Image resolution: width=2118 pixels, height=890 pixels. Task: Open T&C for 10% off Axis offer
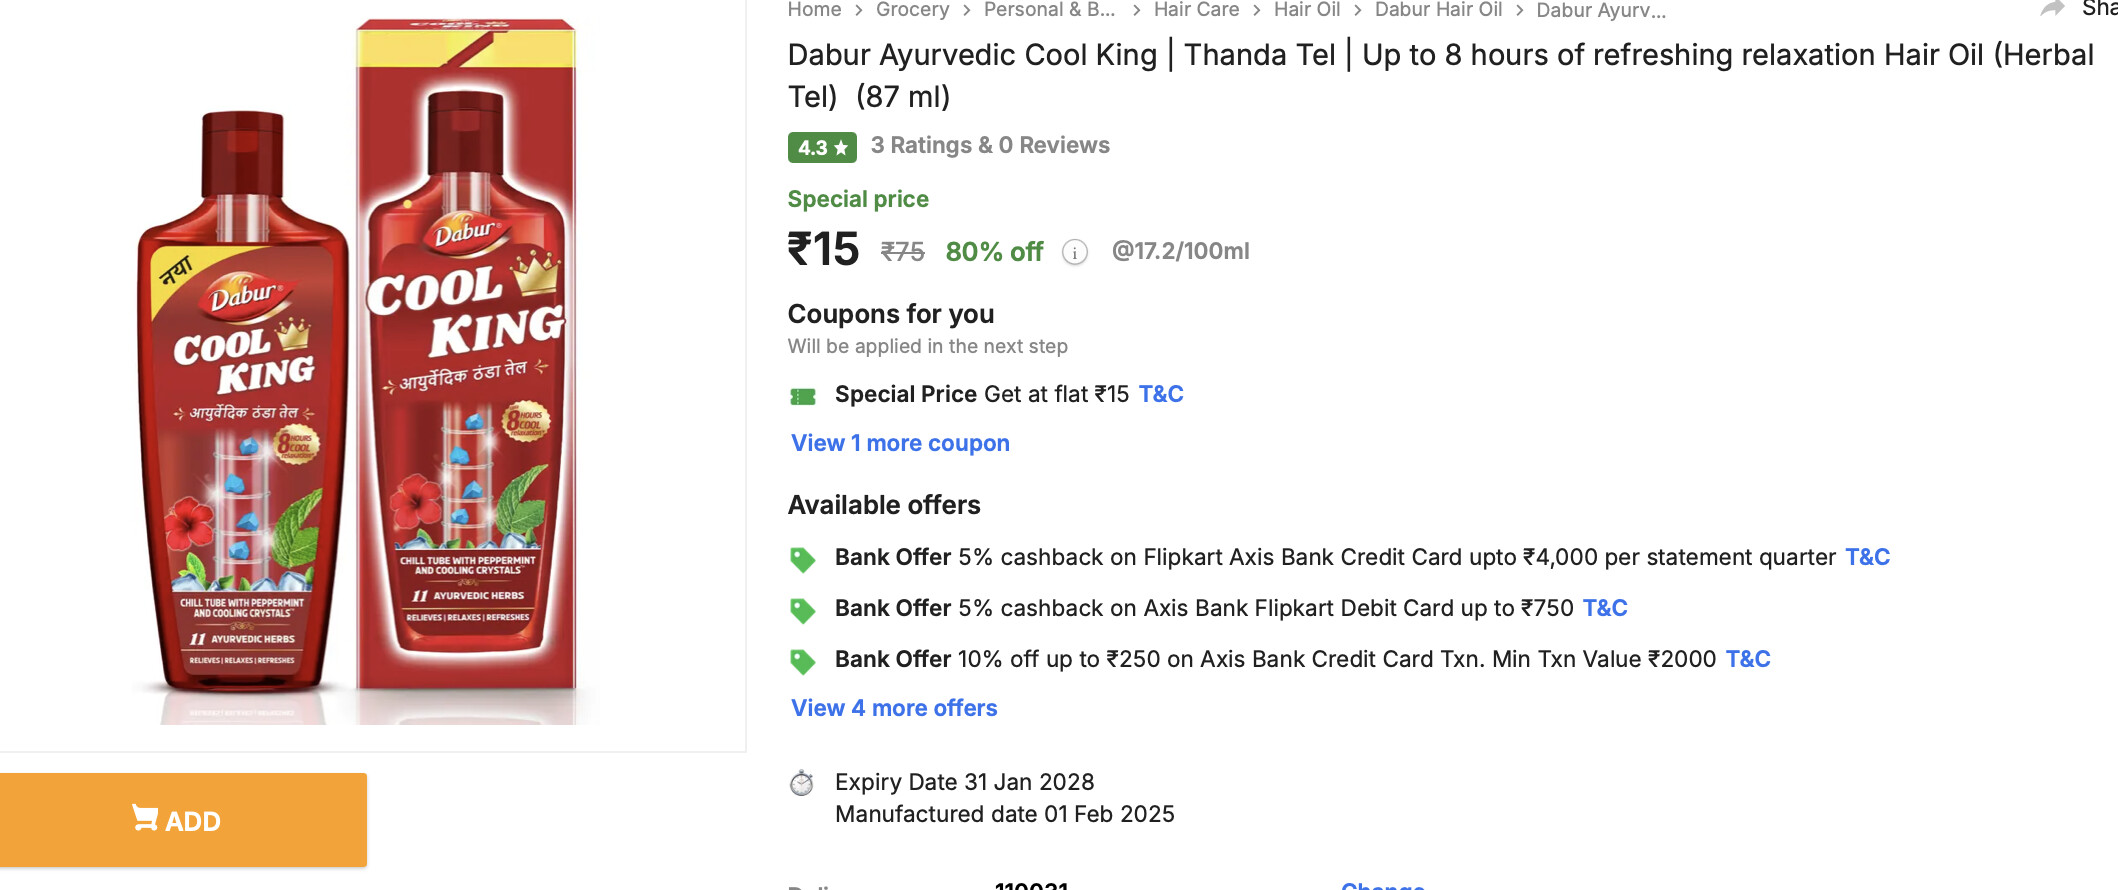click(x=1748, y=659)
